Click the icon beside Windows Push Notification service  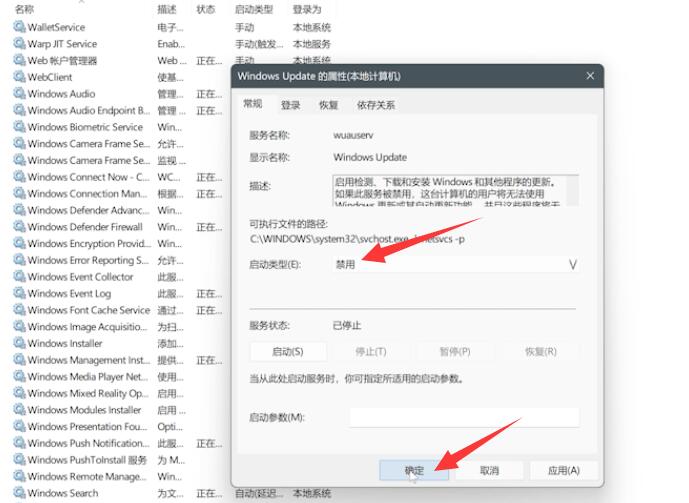[x=19, y=443]
